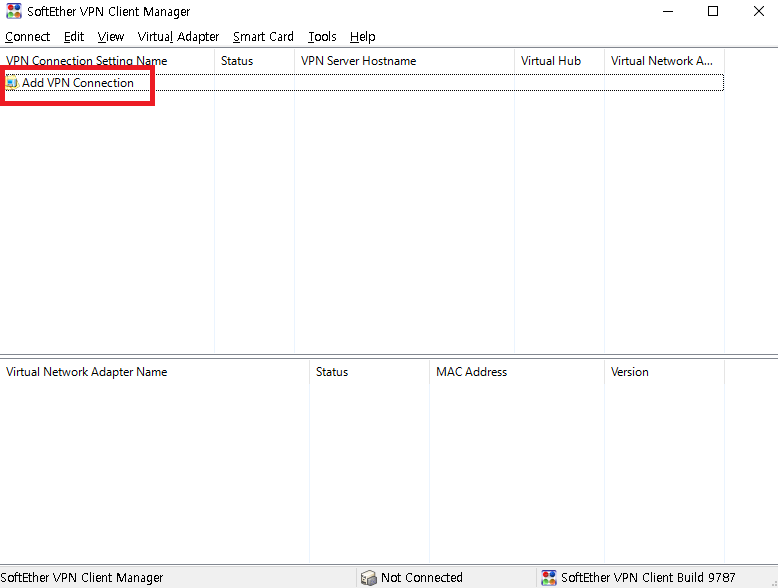This screenshot has height=588, width=778.
Task: Sort by MAC Address column
Action: pyautogui.click(x=517, y=372)
